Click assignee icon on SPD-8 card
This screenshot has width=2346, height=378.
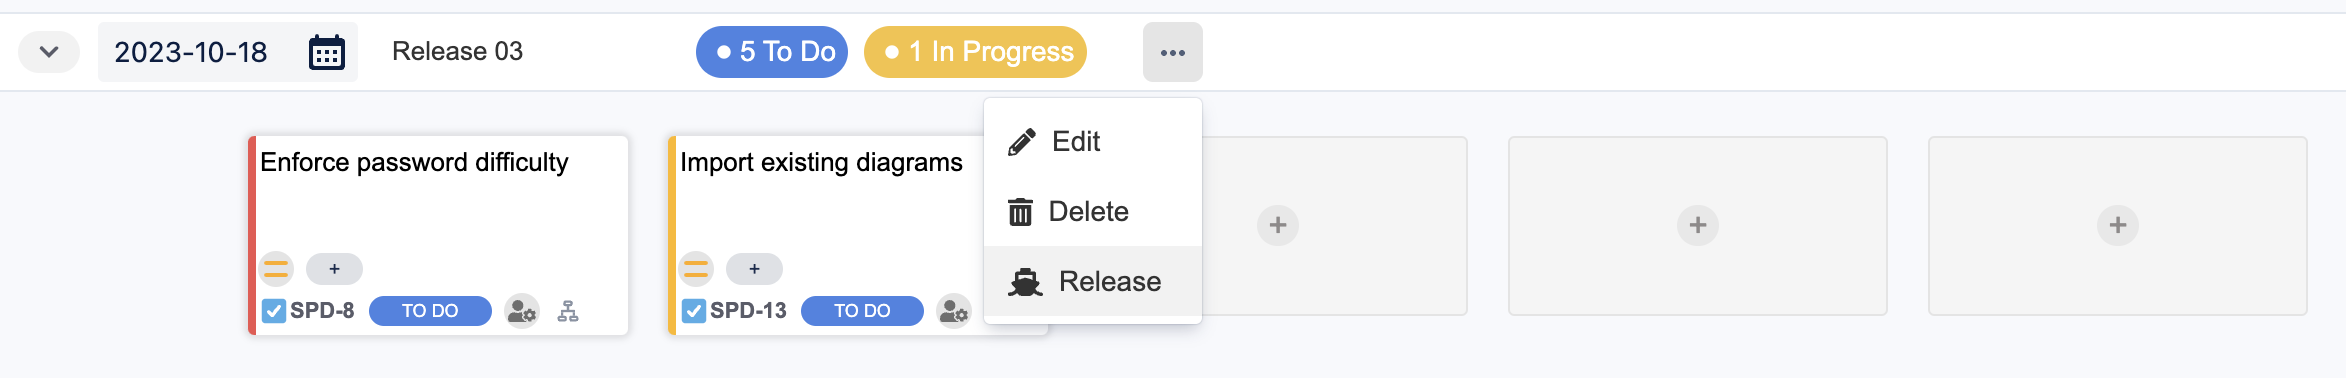pos(522,311)
